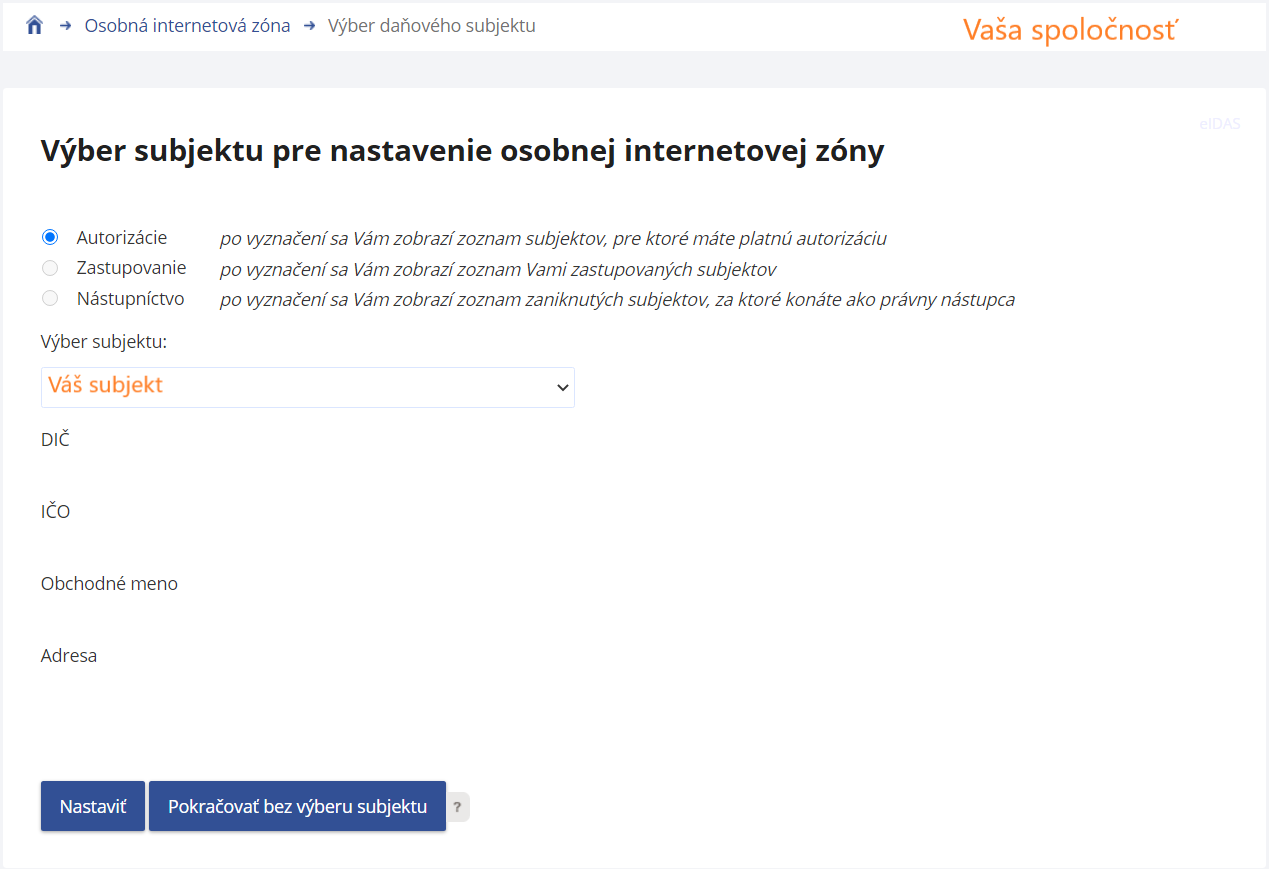Select the Nástupníctvo option
The image size is (1270, 869).
50,298
